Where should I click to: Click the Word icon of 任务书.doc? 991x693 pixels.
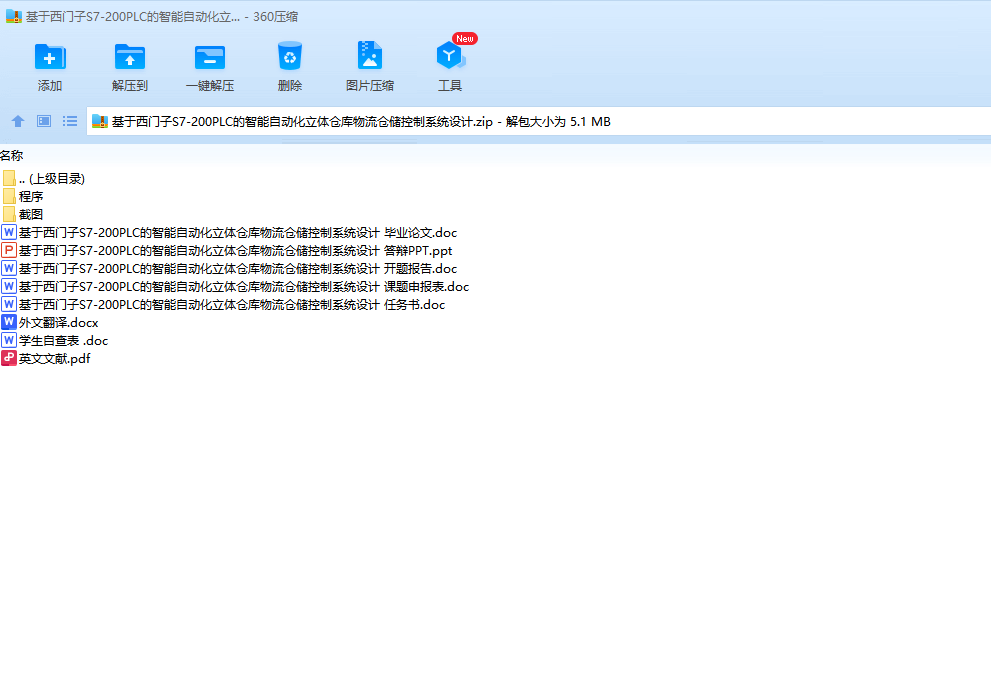tap(9, 305)
